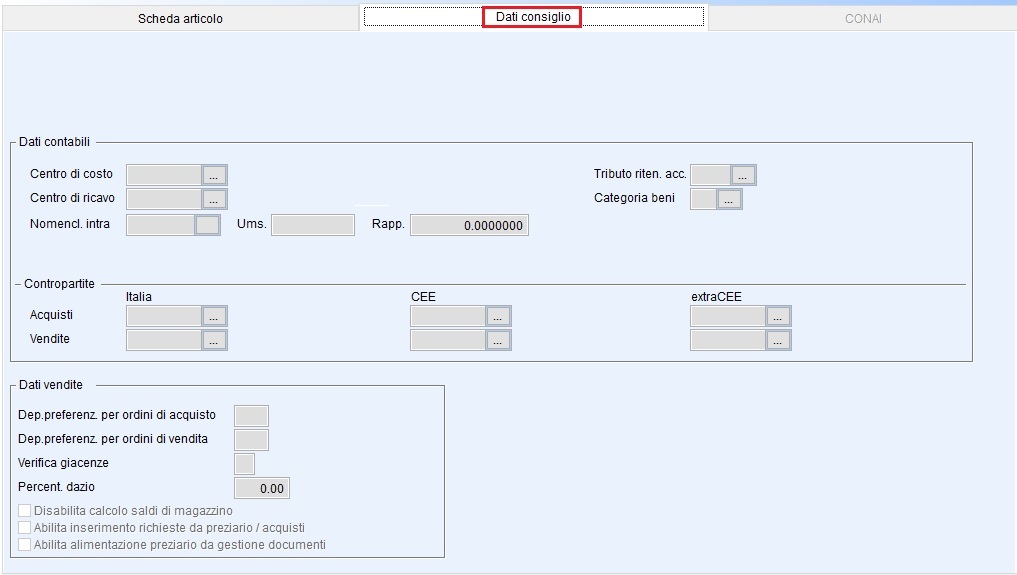
Task: Switch to the Scheda articolo tab
Action: coord(180,18)
